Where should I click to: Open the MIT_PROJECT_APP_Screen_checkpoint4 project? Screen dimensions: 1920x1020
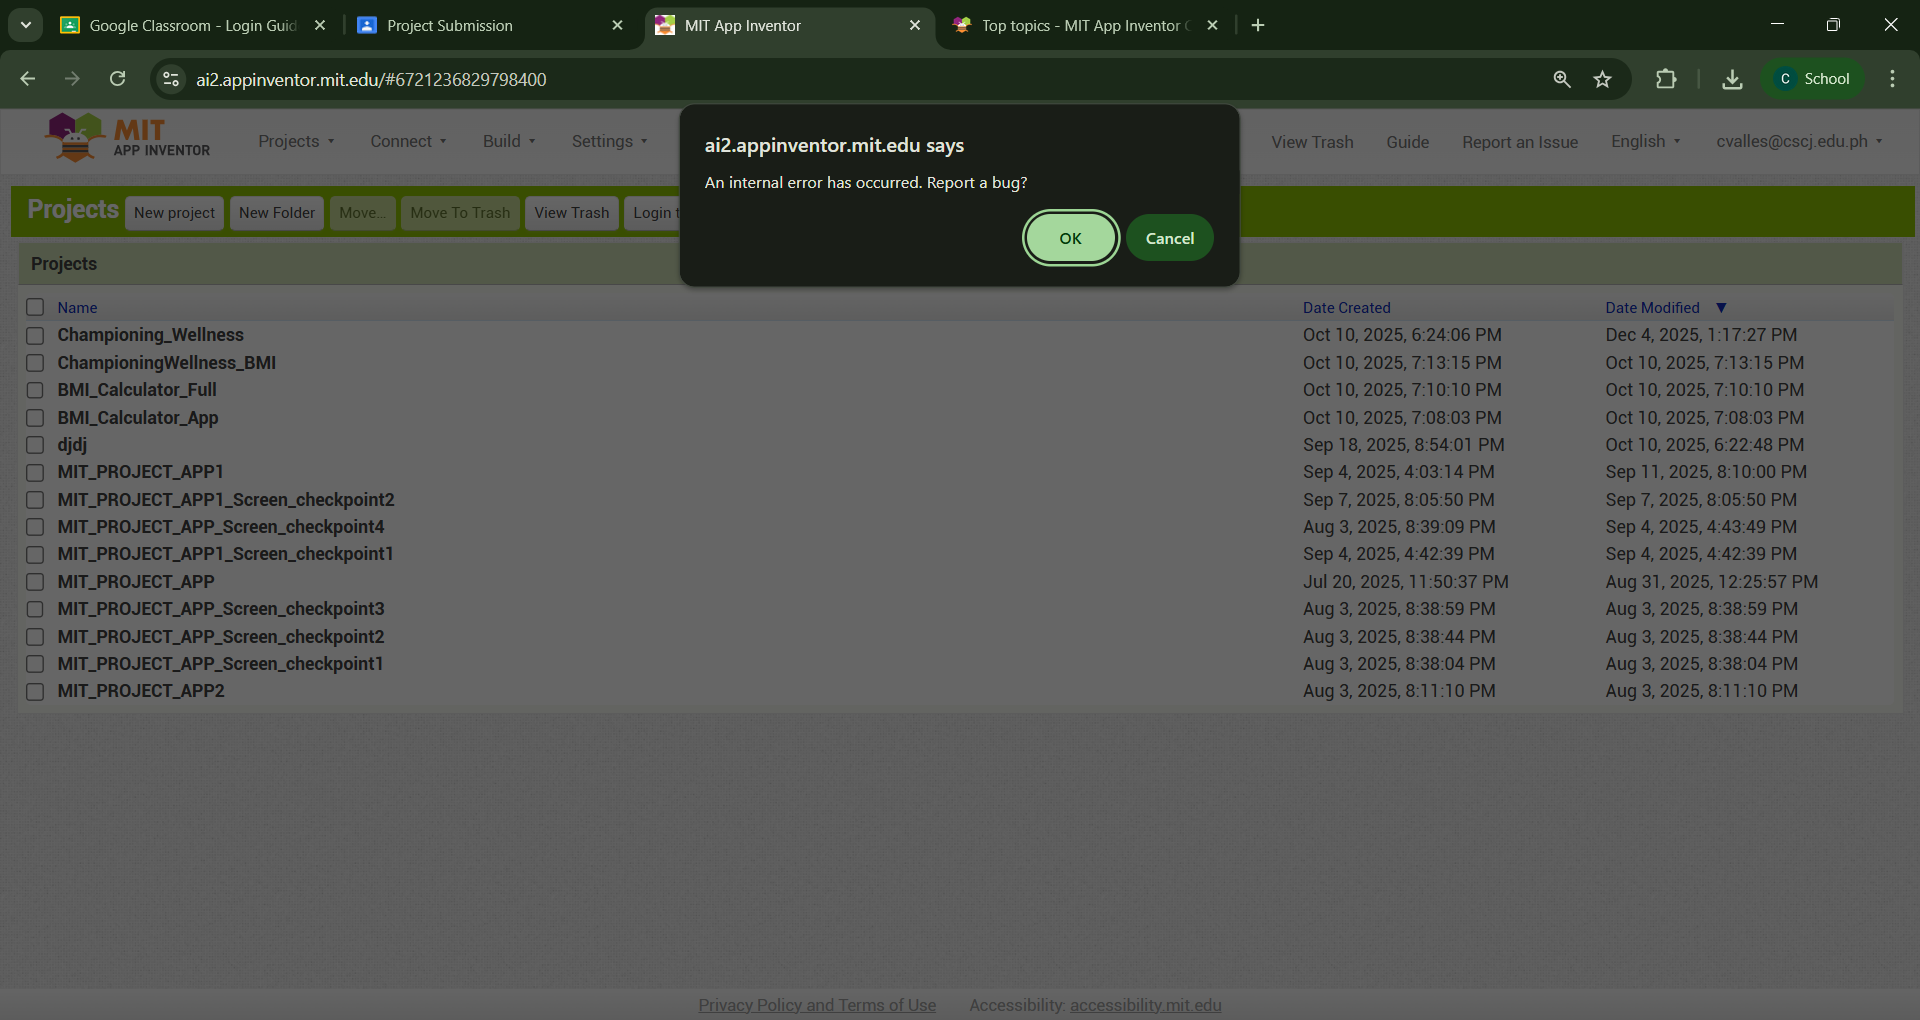click(220, 527)
